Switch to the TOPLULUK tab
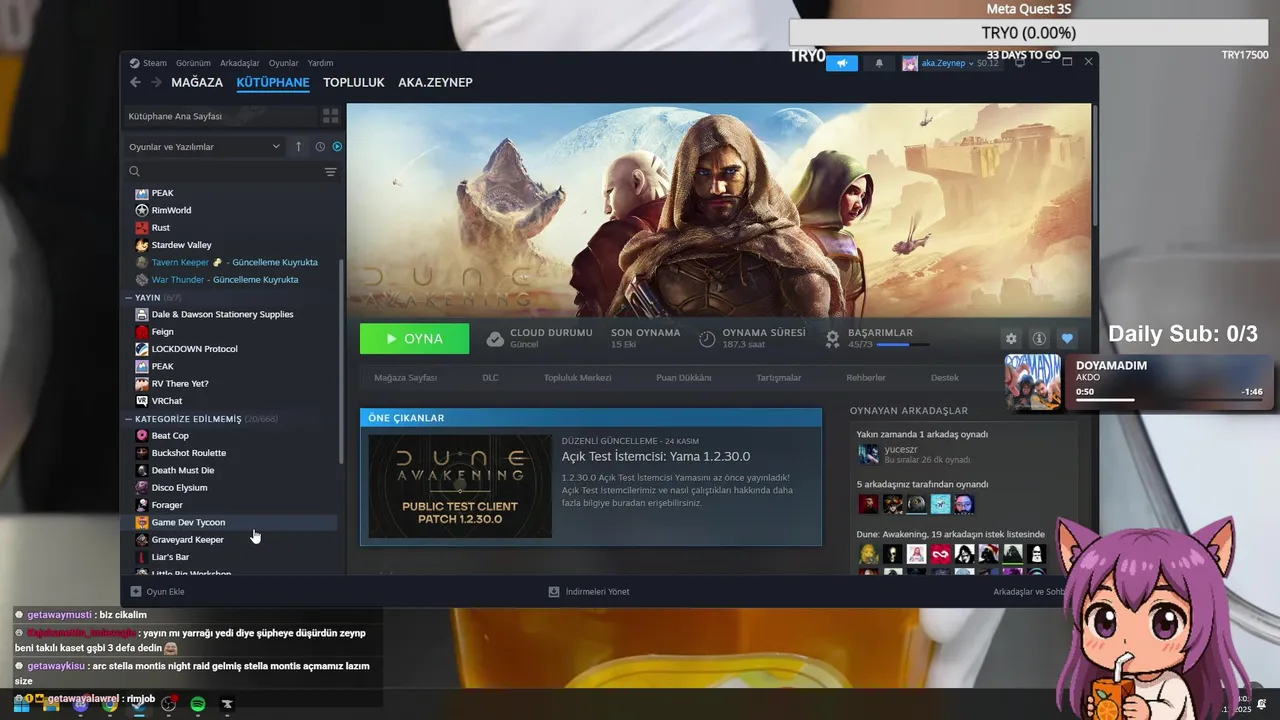This screenshot has width=1280, height=720. [354, 82]
